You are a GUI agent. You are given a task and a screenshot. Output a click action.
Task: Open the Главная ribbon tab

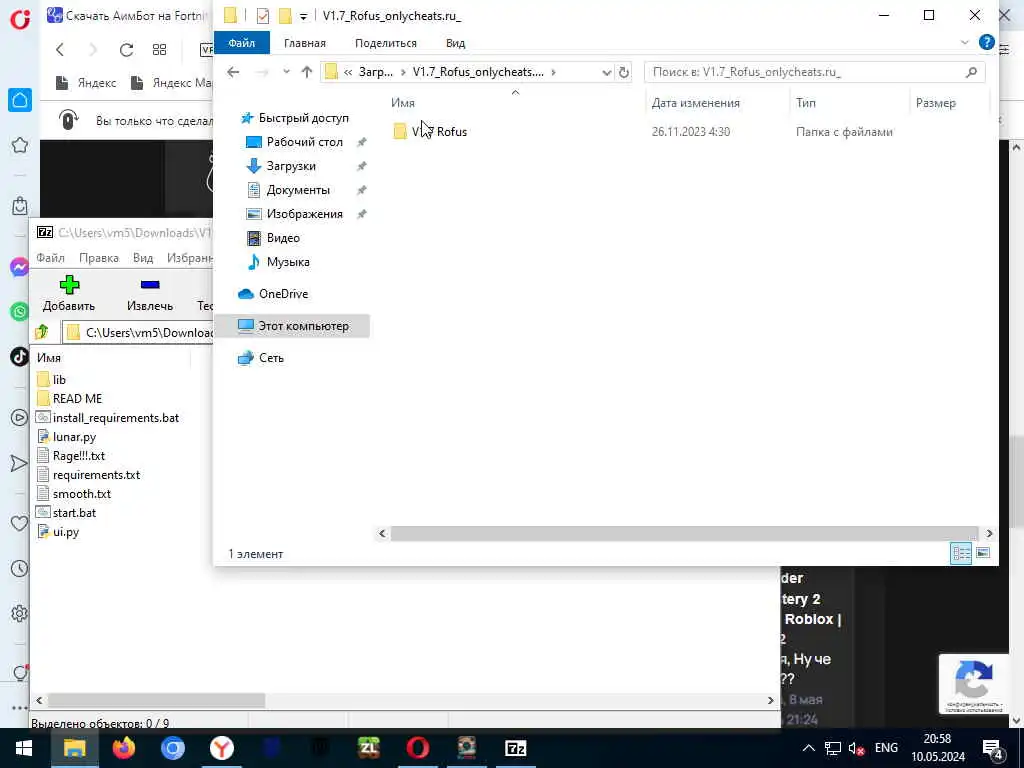(305, 43)
